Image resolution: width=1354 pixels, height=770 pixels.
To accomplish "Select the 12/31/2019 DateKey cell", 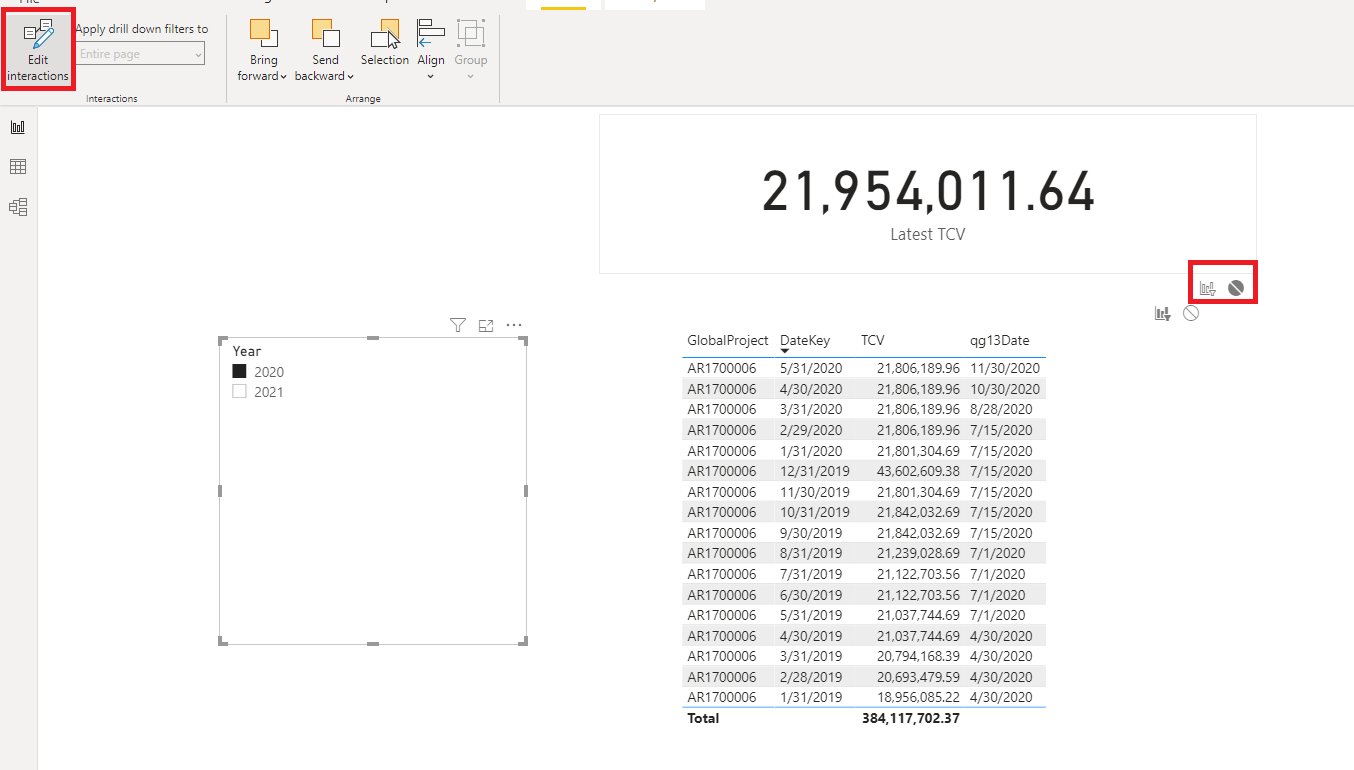I will [x=815, y=471].
